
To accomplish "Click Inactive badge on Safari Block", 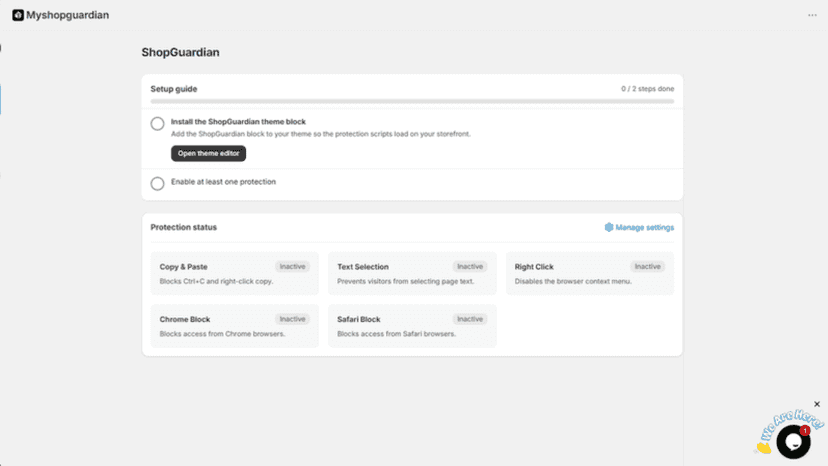I will pyautogui.click(x=470, y=319).
